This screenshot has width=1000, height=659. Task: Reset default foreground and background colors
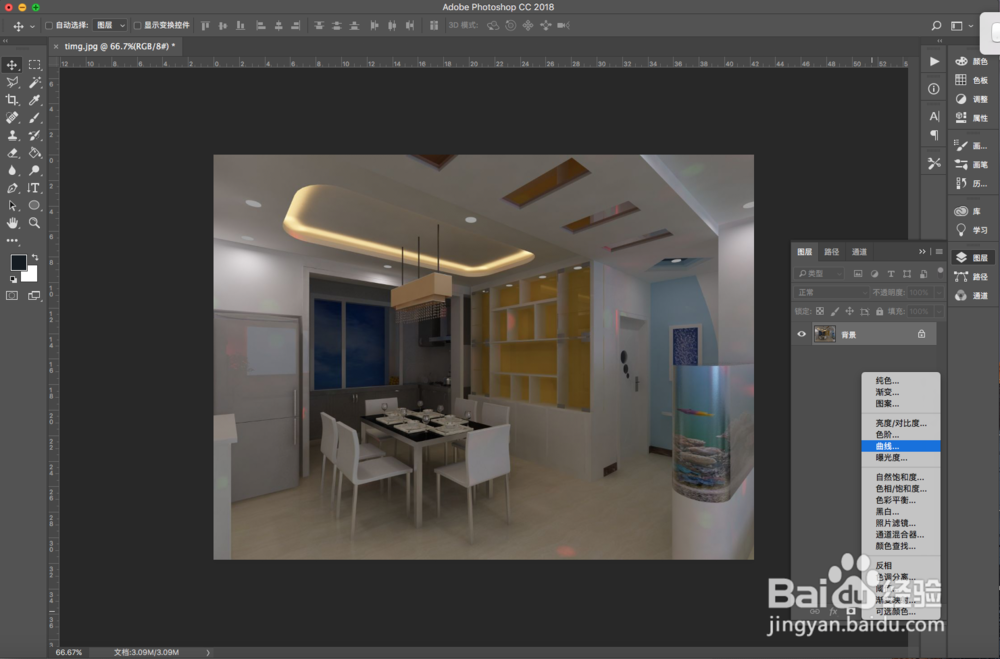(x=13, y=279)
